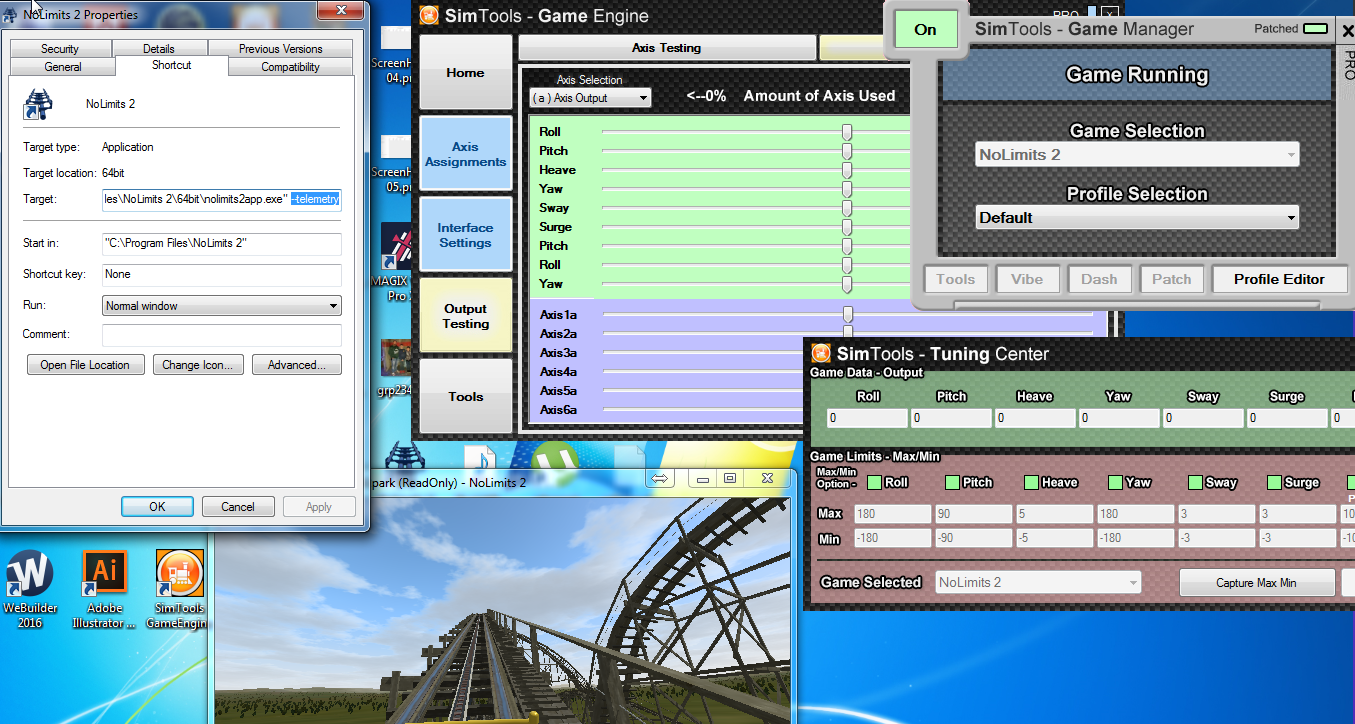1355x724 pixels.
Task: Switch to Compatibility tab in Properties
Action: (x=290, y=67)
